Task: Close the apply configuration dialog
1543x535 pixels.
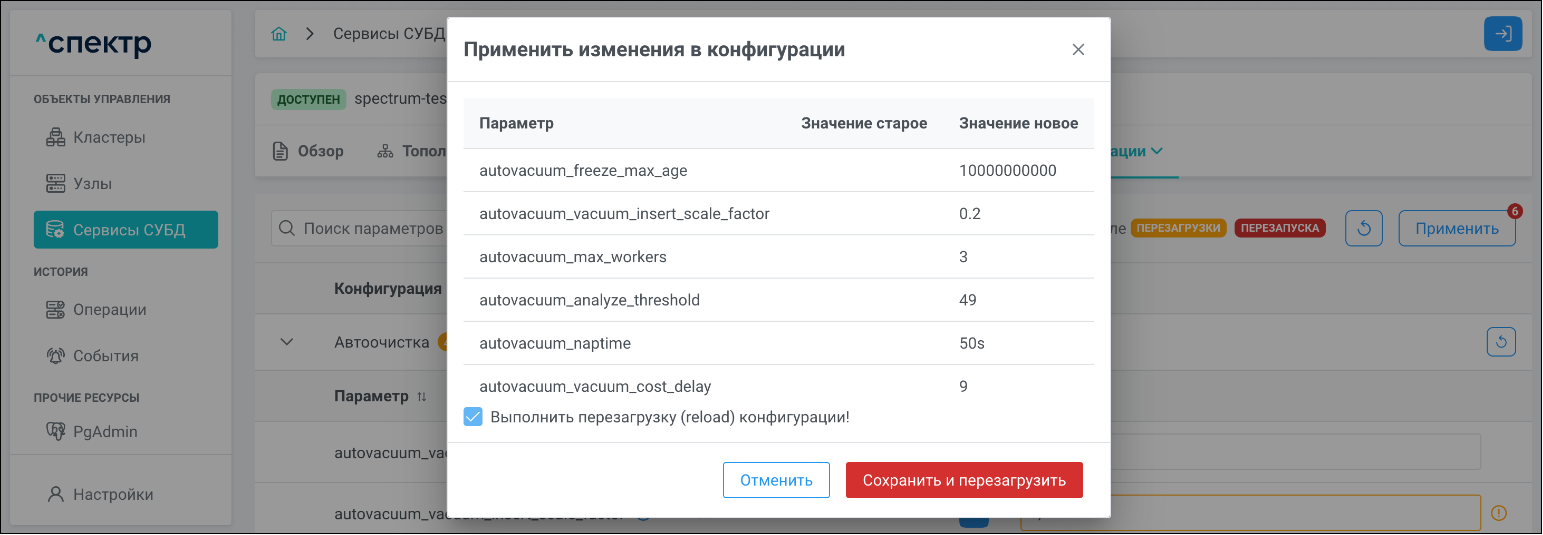Action: click(1078, 49)
